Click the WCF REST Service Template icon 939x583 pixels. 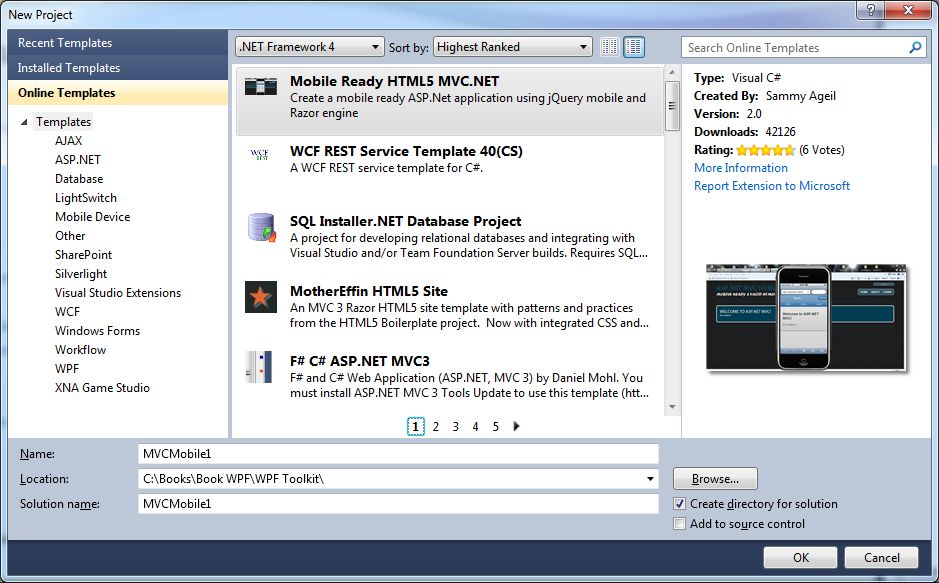point(258,152)
